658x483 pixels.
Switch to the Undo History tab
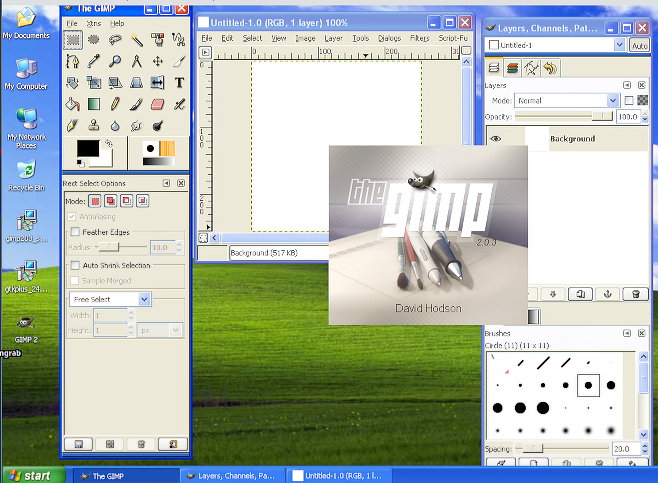[x=550, y=68]
